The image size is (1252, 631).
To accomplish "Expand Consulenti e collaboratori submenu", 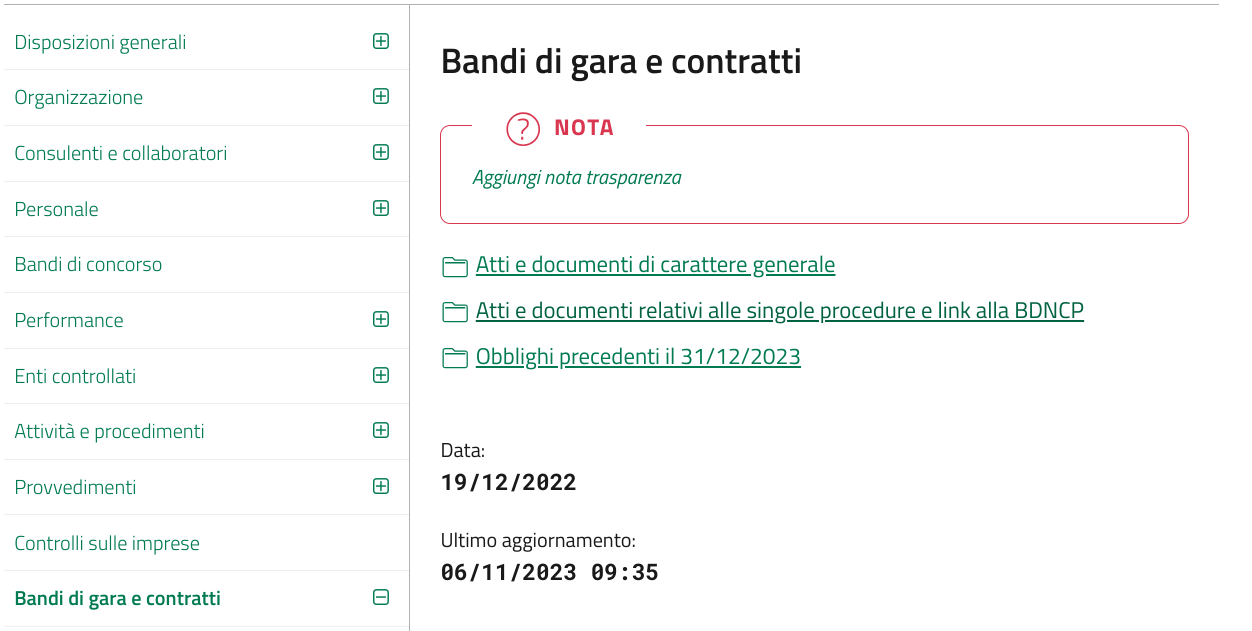I will click(380, 153).
